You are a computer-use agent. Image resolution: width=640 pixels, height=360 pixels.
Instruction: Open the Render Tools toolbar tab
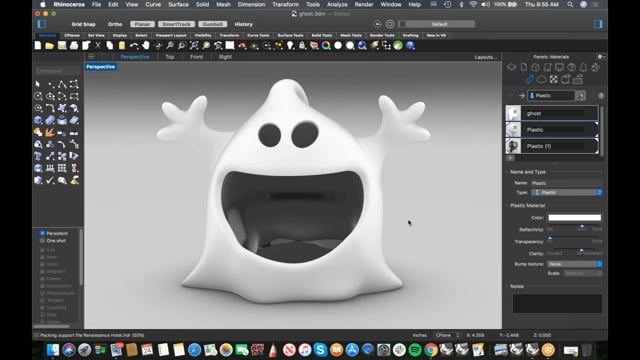click(382, 36)
